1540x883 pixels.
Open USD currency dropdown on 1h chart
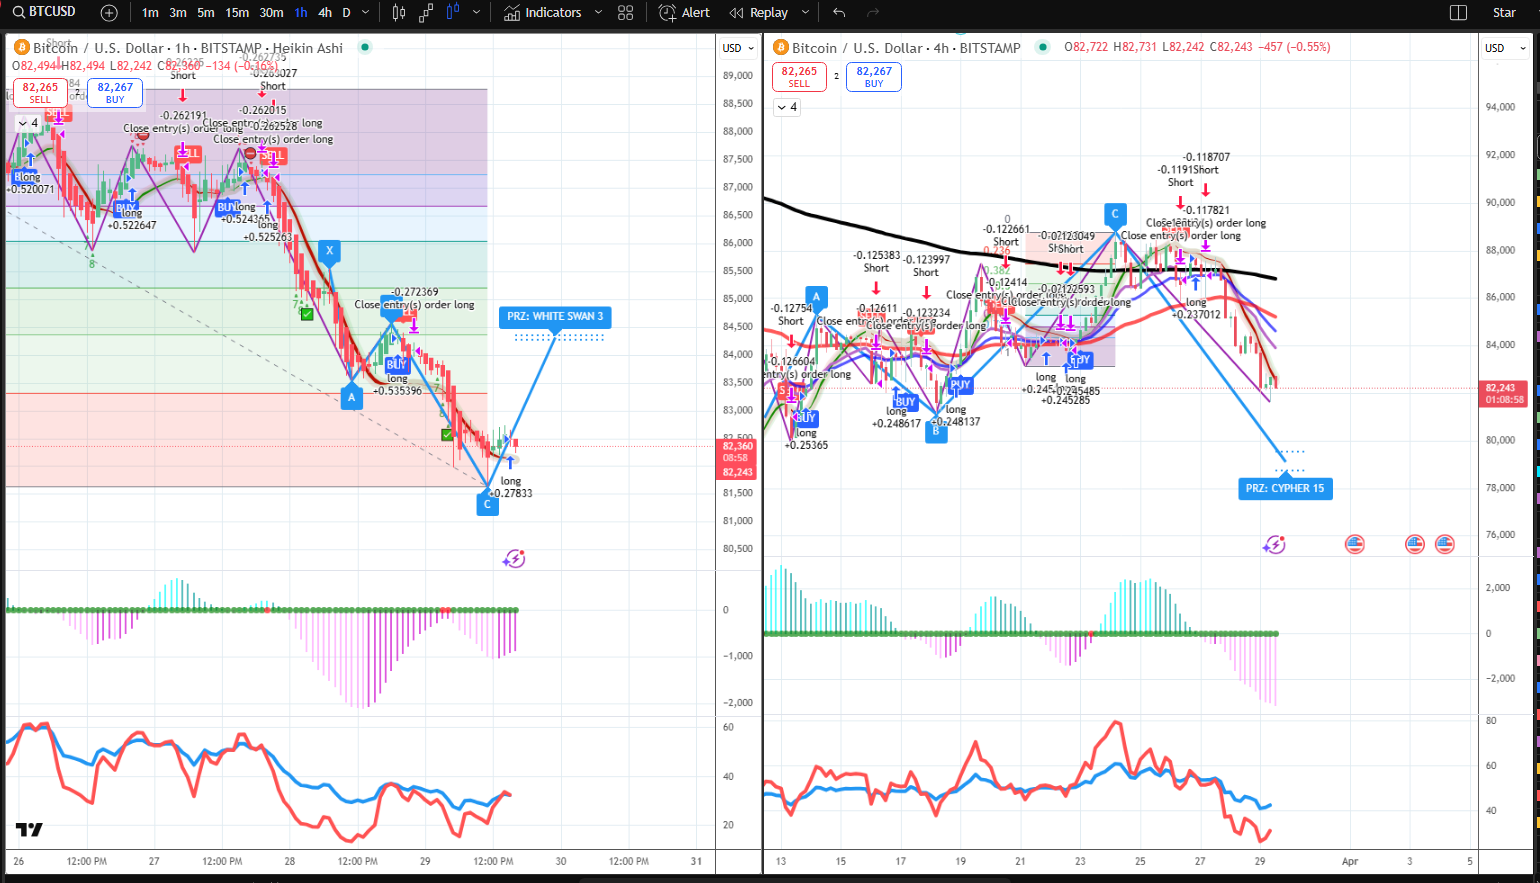738,48
